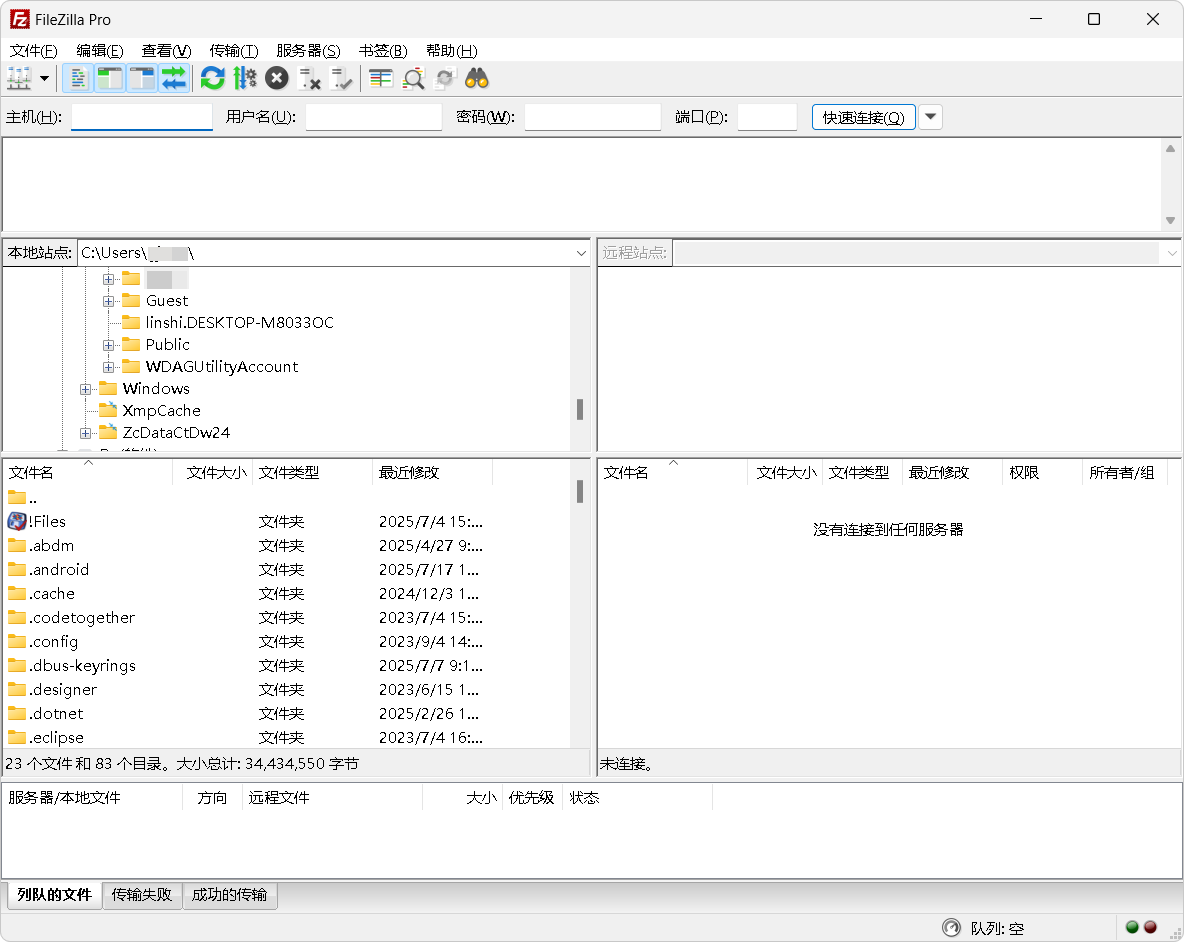Click the binoculars file search icon
Viewport: 1184px width, 942px height.
tap(476, 78)
